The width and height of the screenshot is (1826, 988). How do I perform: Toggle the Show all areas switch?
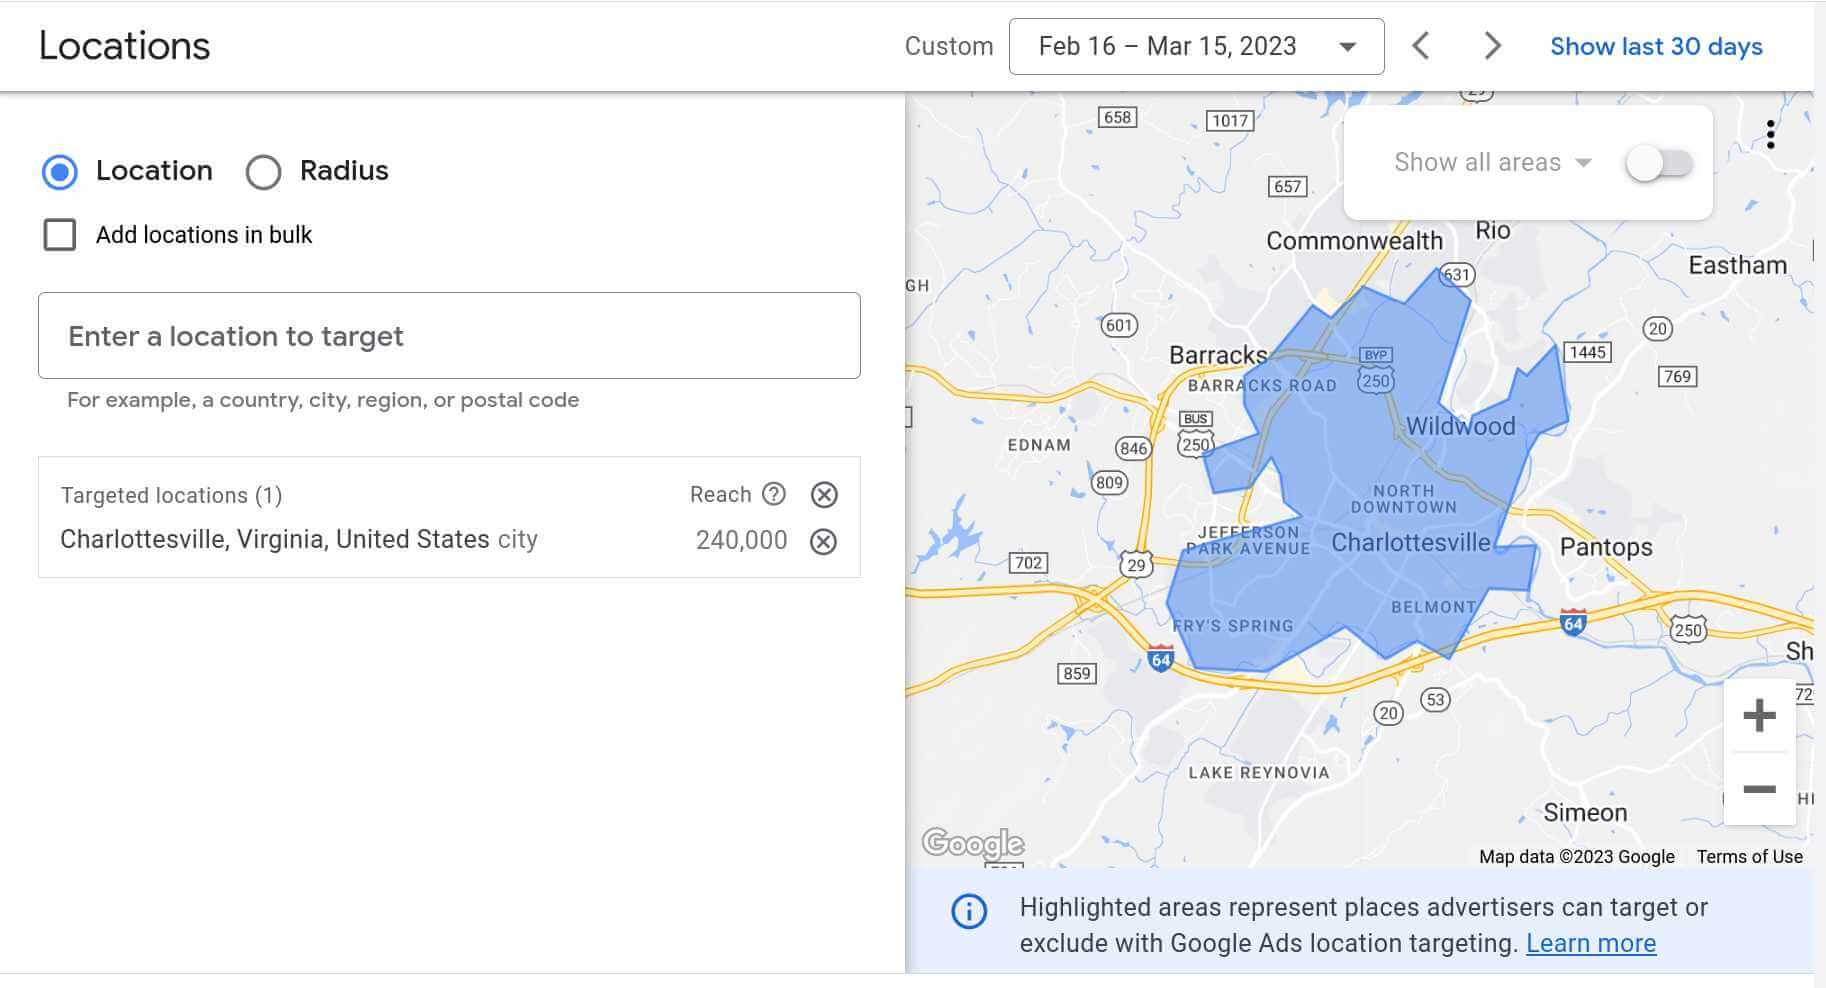point(1659,163)
